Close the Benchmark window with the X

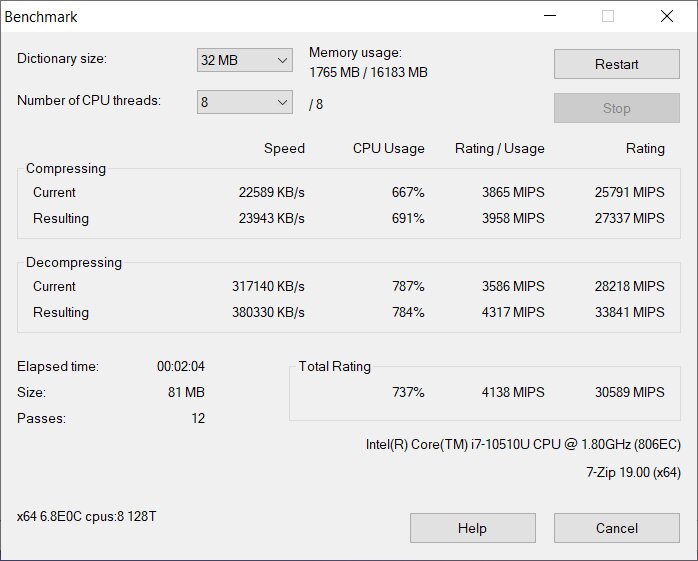(667, 16)
